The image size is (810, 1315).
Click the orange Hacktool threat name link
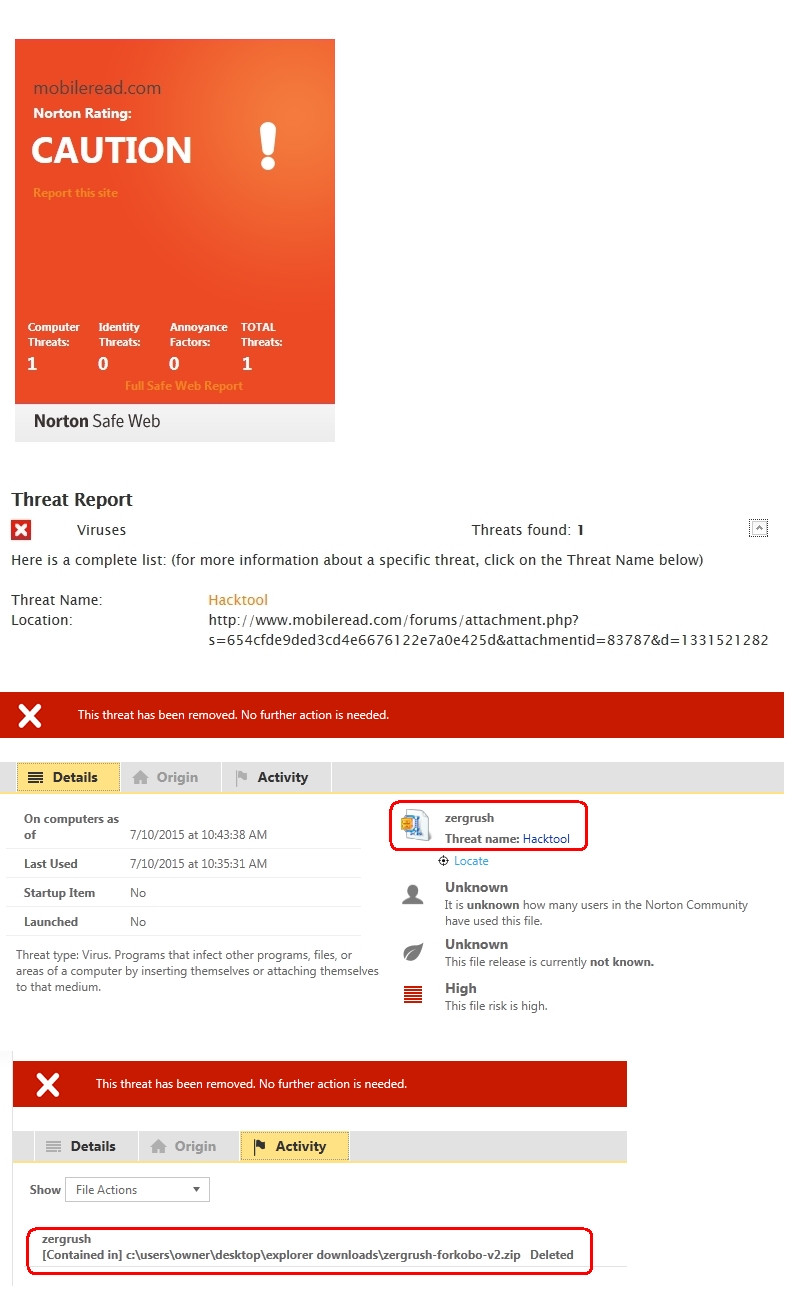[238, 600]
